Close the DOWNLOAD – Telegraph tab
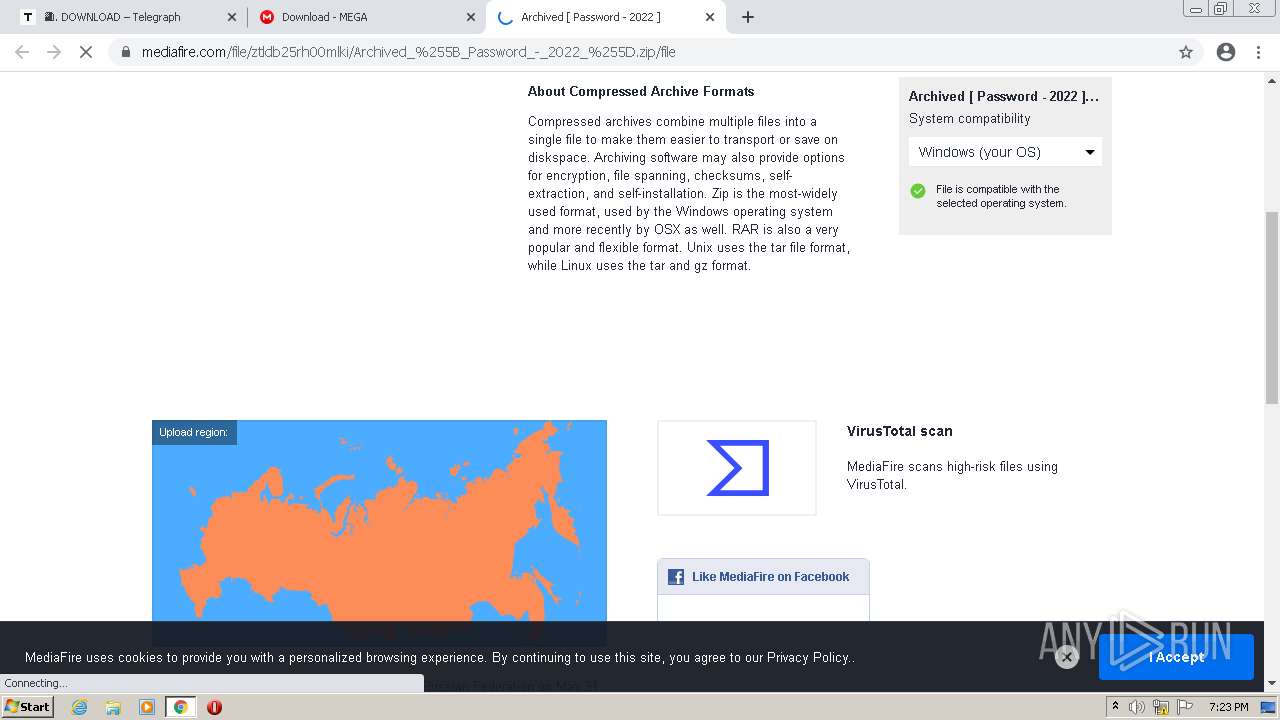The width and height of the screenshot is (1280, 720). (x=232, y=17)
